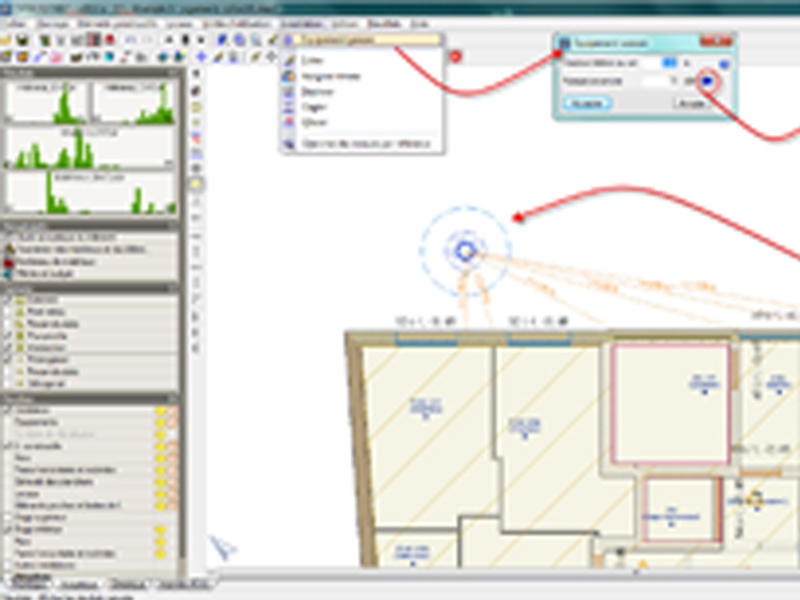Click the Annuler button in the dialog
The height and width of the screenshot is (600, 800).
(x=692, y=102)
